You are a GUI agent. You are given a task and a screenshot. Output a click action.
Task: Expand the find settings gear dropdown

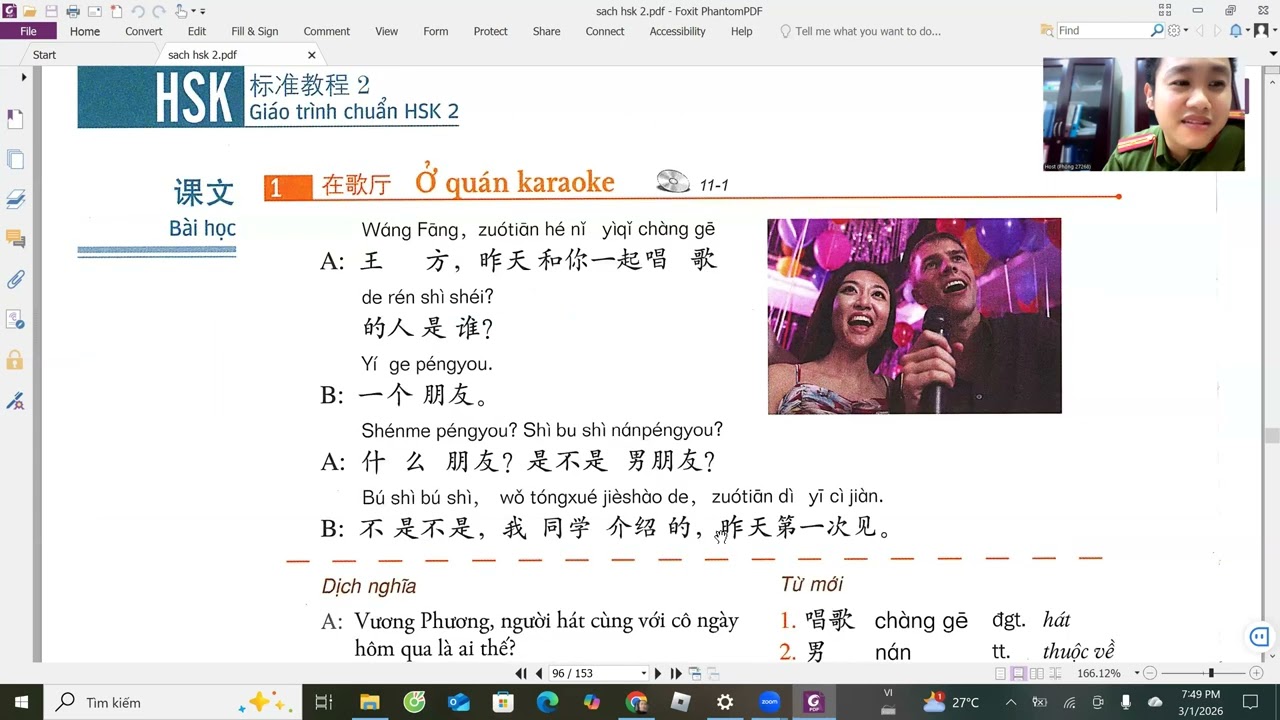pyautogui.click(x=1186, y=30)
